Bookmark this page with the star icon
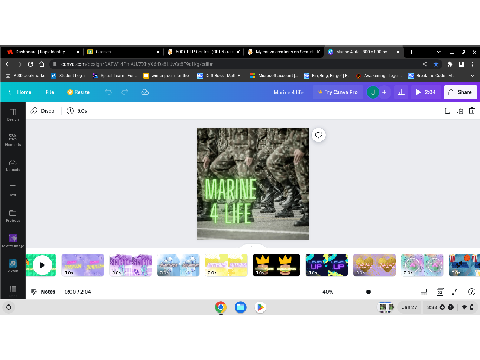480x360 pixels. (436, 64)
